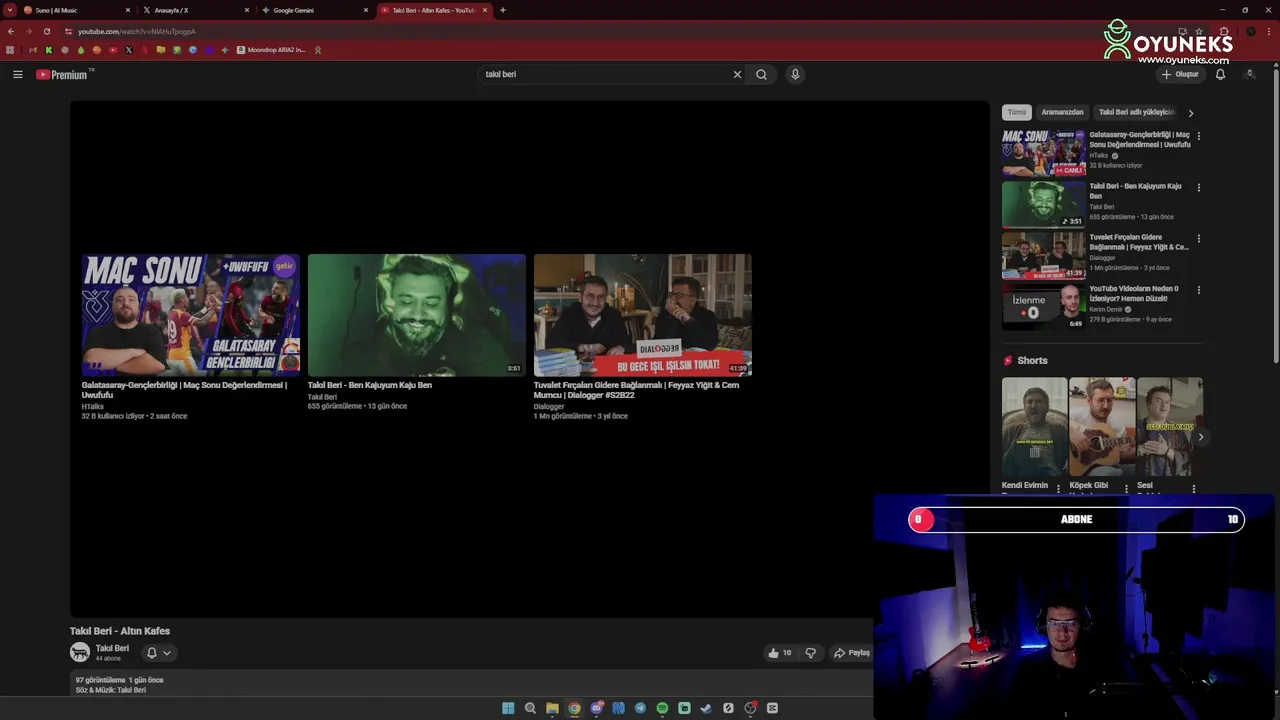This screenshot has height=720, width=1280.
Task: Reload the current page
Action: [x=47, y=31]
